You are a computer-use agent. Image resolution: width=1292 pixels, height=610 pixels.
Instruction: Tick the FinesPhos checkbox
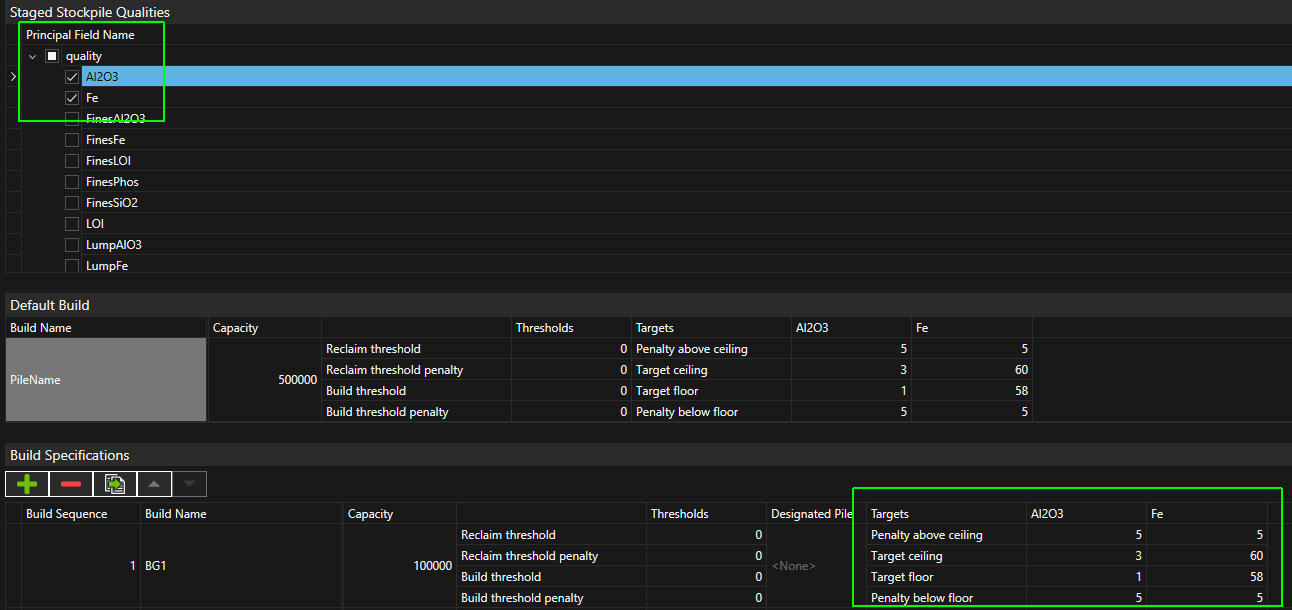click(x=72, y=182)
